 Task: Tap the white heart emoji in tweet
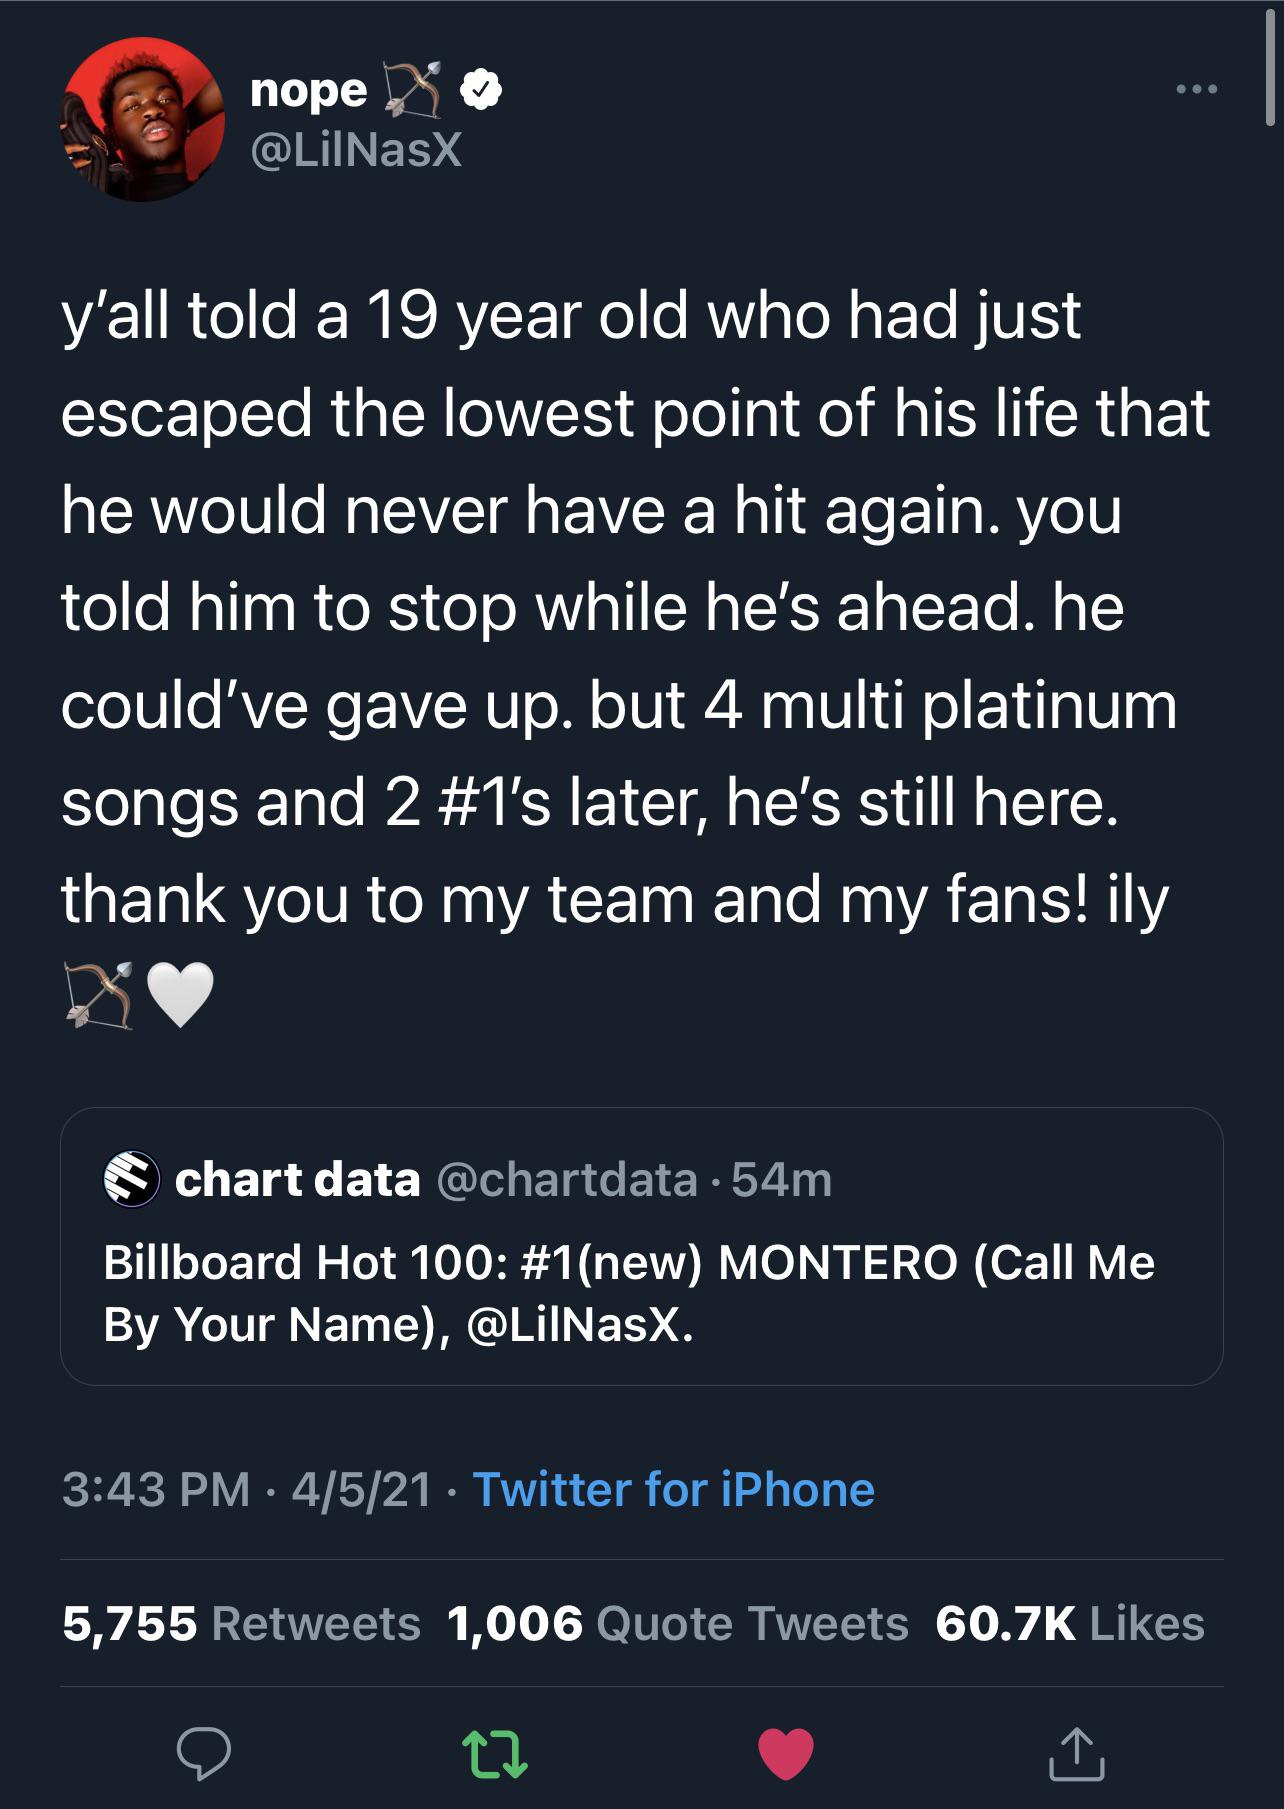point(180,995)
